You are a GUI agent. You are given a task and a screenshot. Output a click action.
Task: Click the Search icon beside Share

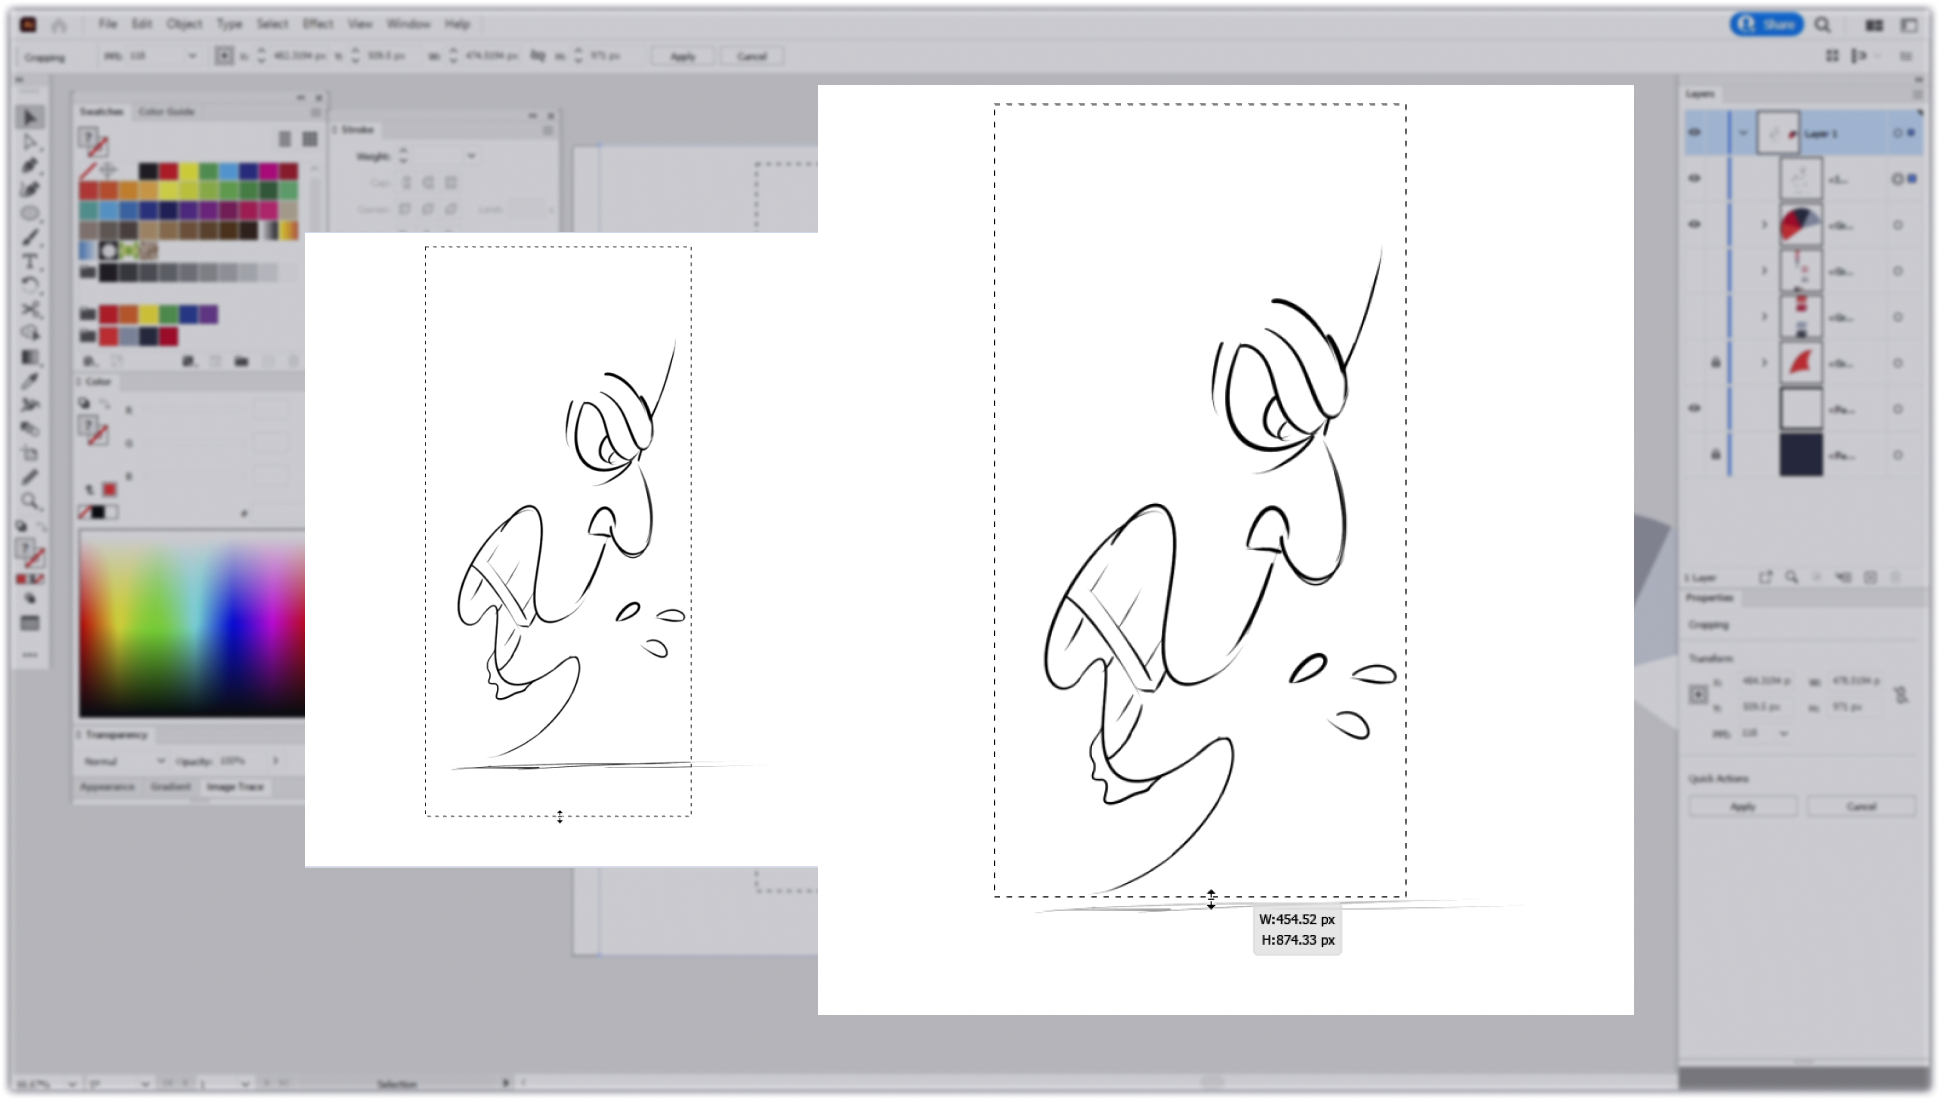click(x=1823, y=25)
